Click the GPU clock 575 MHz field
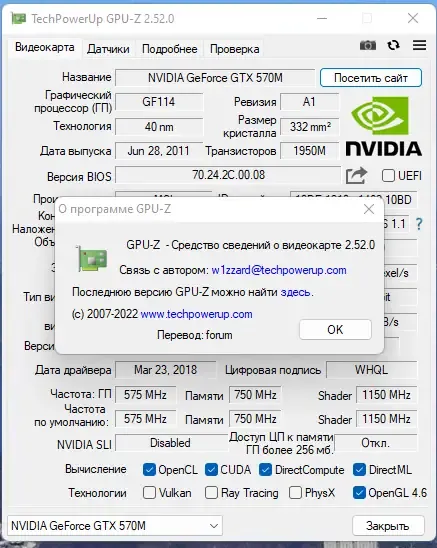The height and width of the screenshot is (548, 437). (x=145, y=395)
